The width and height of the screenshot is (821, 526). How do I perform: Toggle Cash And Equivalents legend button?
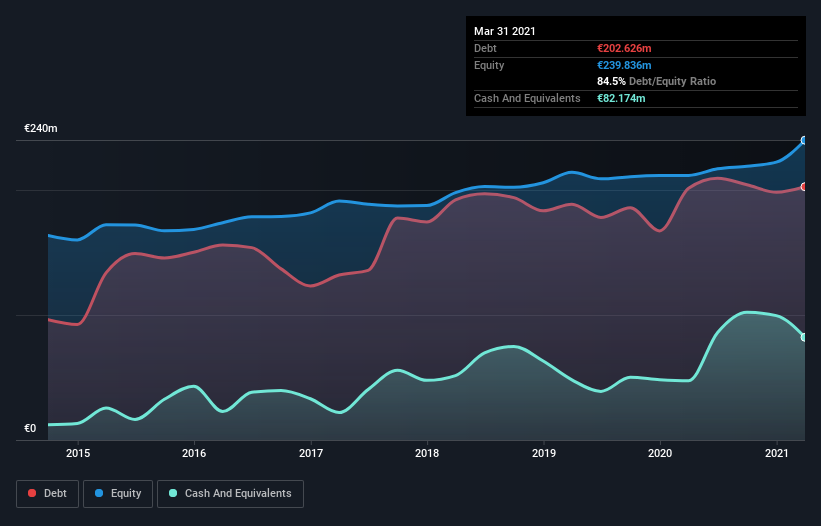(230, 494)
